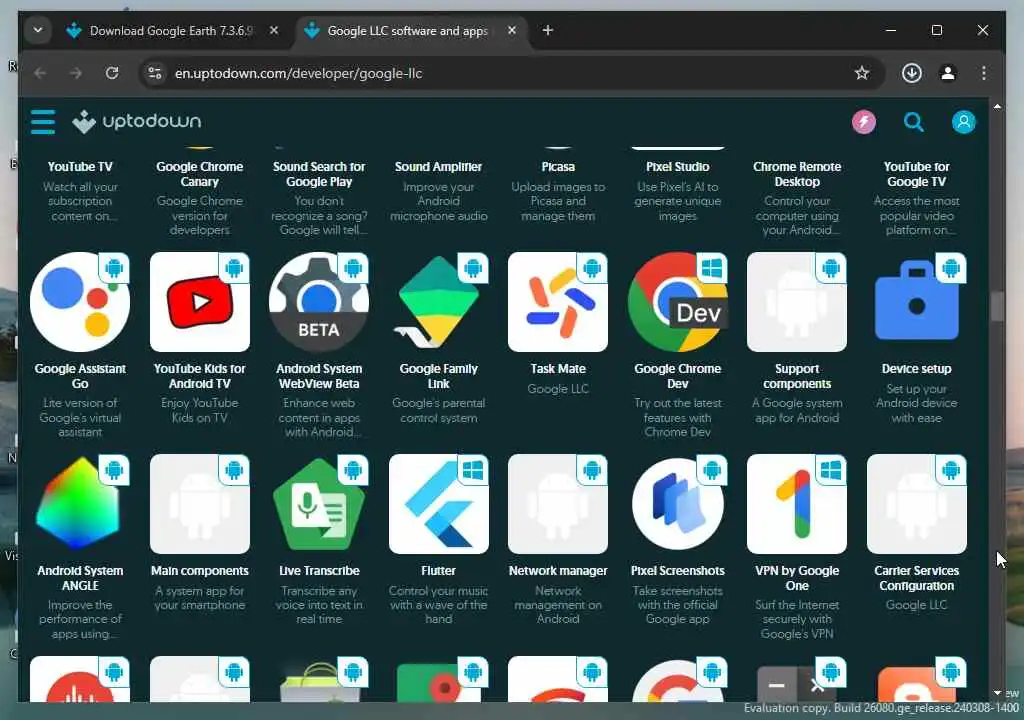The height and width of the screenshot is (720, 1024).
Task: Open the Uptodown hamburger menu
Action: click(43, 122)
